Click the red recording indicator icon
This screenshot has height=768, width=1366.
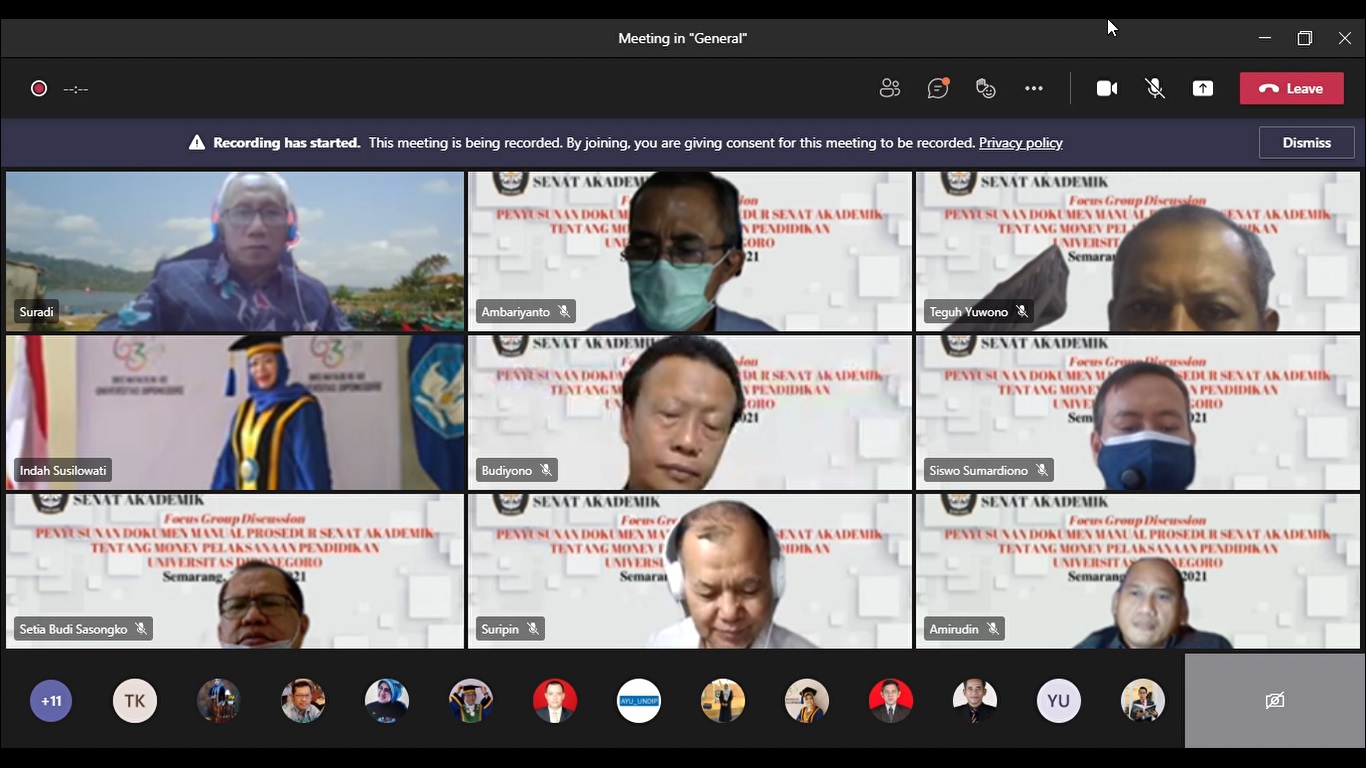click(x=39, y=89)
